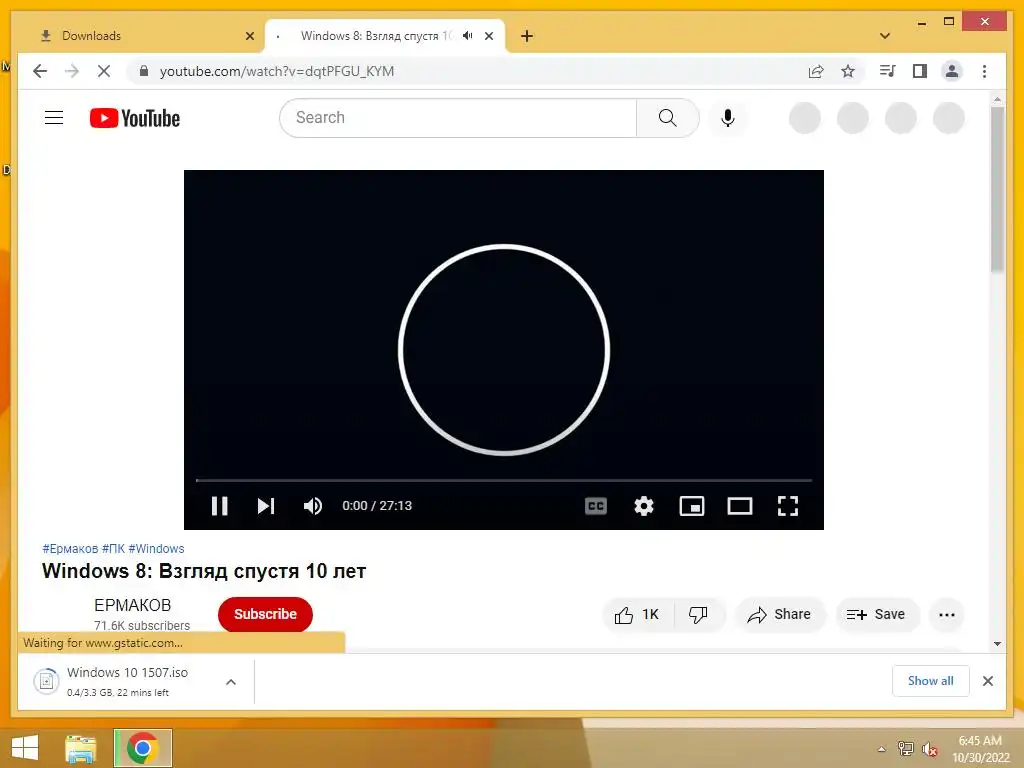Screen dimensions: 1024x768
Task: Toggle closed captions in the player
Action: pyautogui.click(x=596, y=506)
